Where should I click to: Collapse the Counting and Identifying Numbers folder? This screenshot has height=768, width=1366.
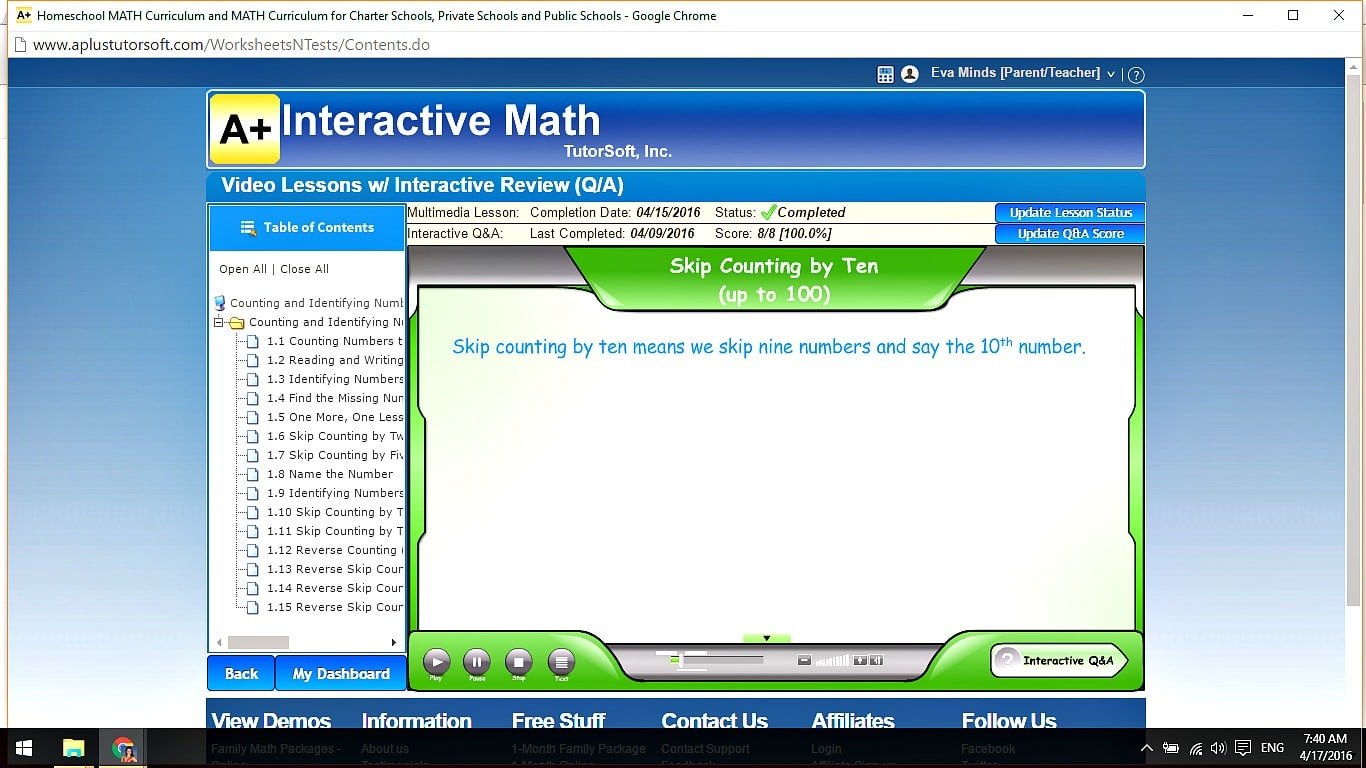coord(218,322)
